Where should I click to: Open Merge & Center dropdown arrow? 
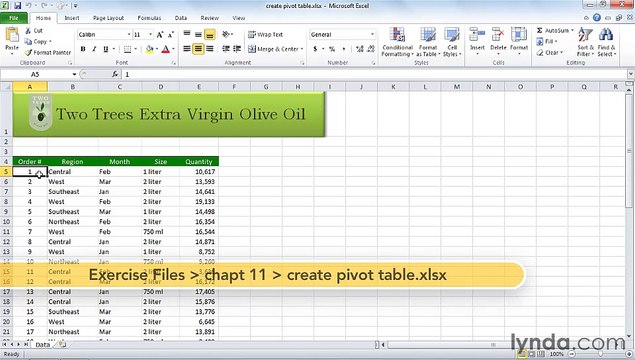302,49
